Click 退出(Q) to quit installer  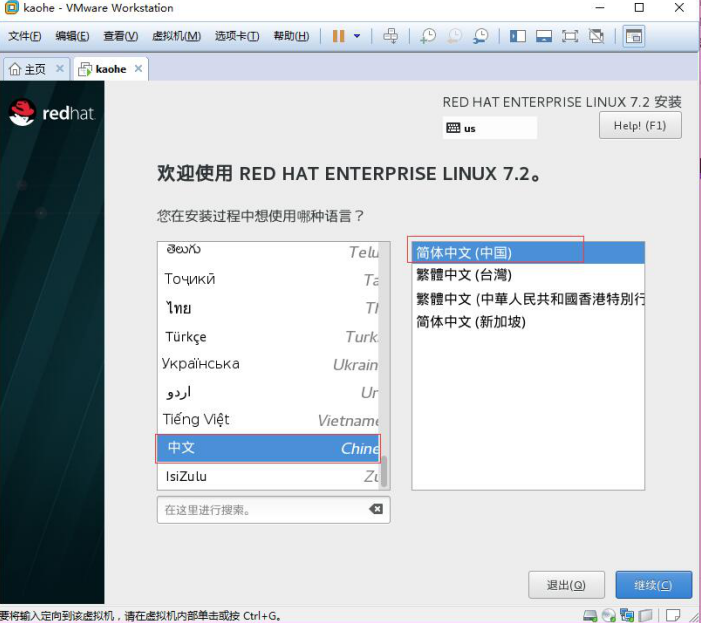566,585
